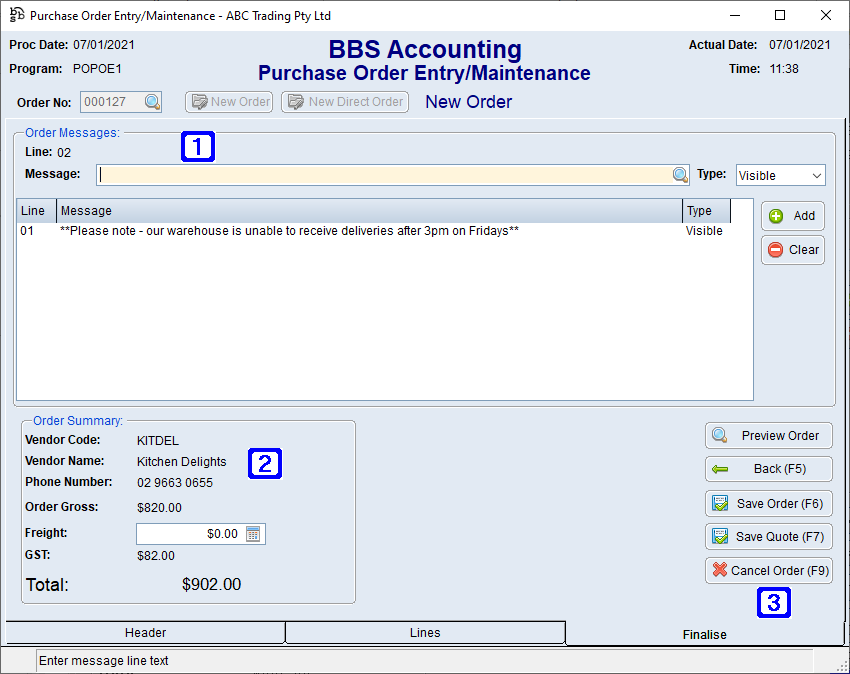This screenshot has width=850, height=674.
Task: Switch to the Lines tab
Action: pos(424,632)
